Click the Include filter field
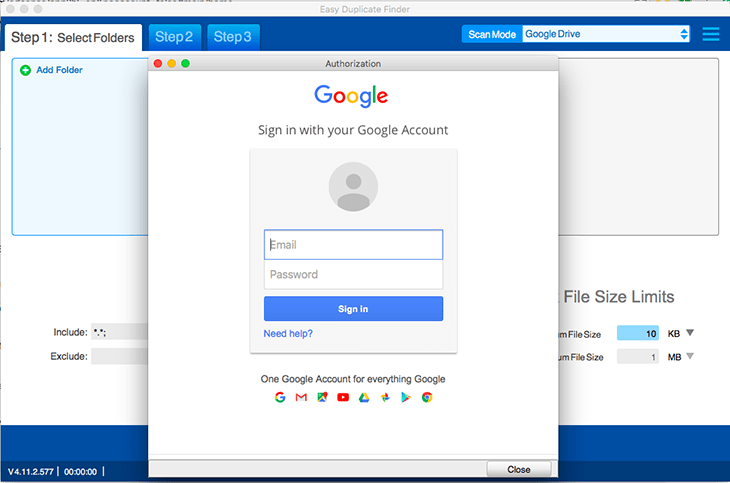 [x=119, y=332]
